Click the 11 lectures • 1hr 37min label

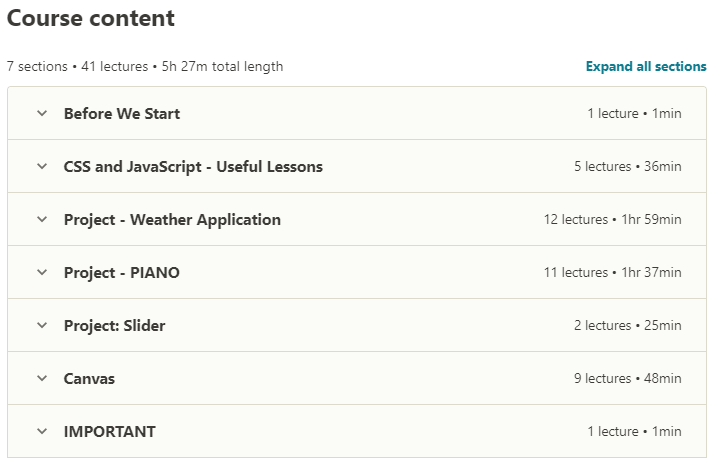(x=607, y=273)
